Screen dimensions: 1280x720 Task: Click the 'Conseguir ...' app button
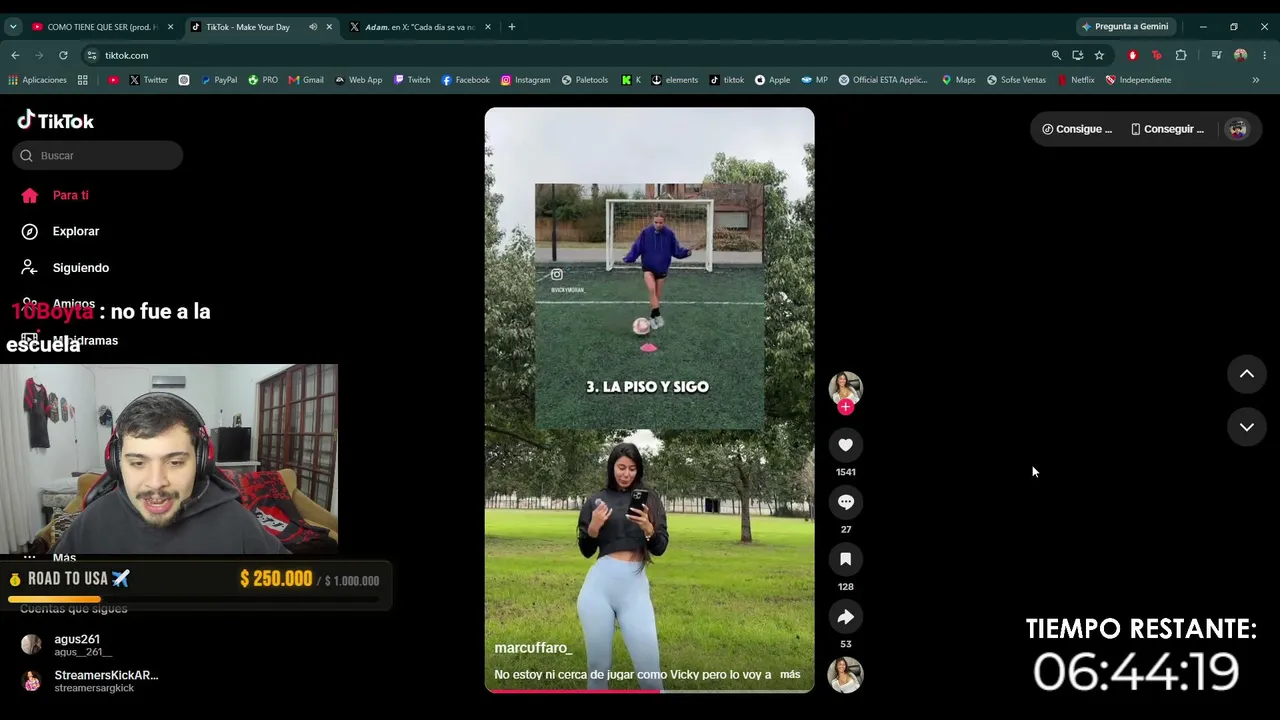point(1167,129)
